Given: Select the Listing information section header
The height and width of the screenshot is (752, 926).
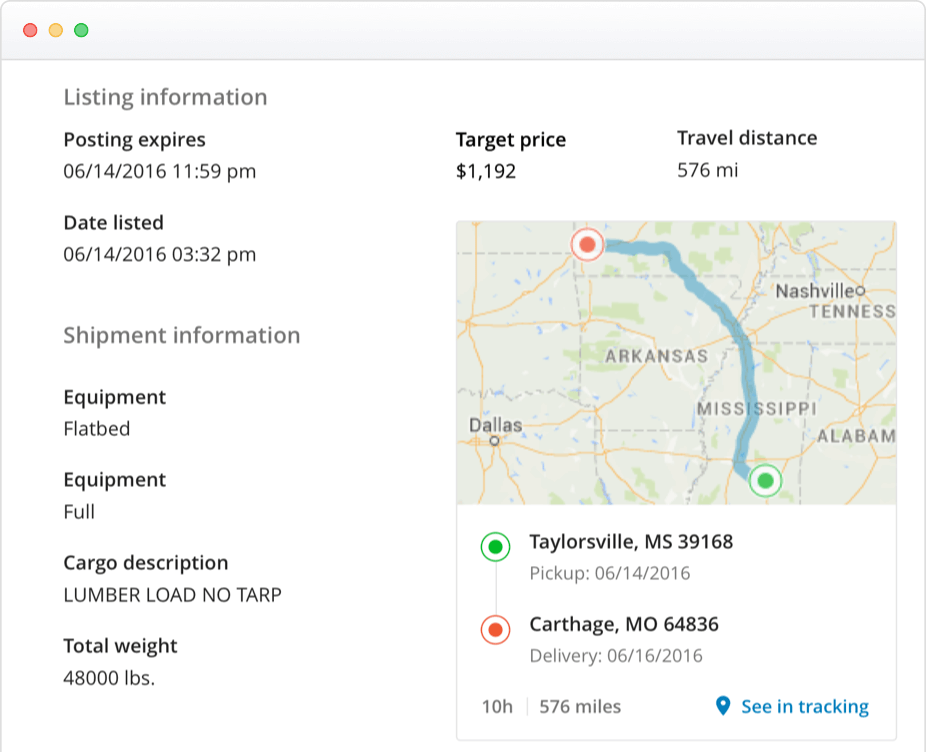Looking at the screenshot, I should [166, 97].
